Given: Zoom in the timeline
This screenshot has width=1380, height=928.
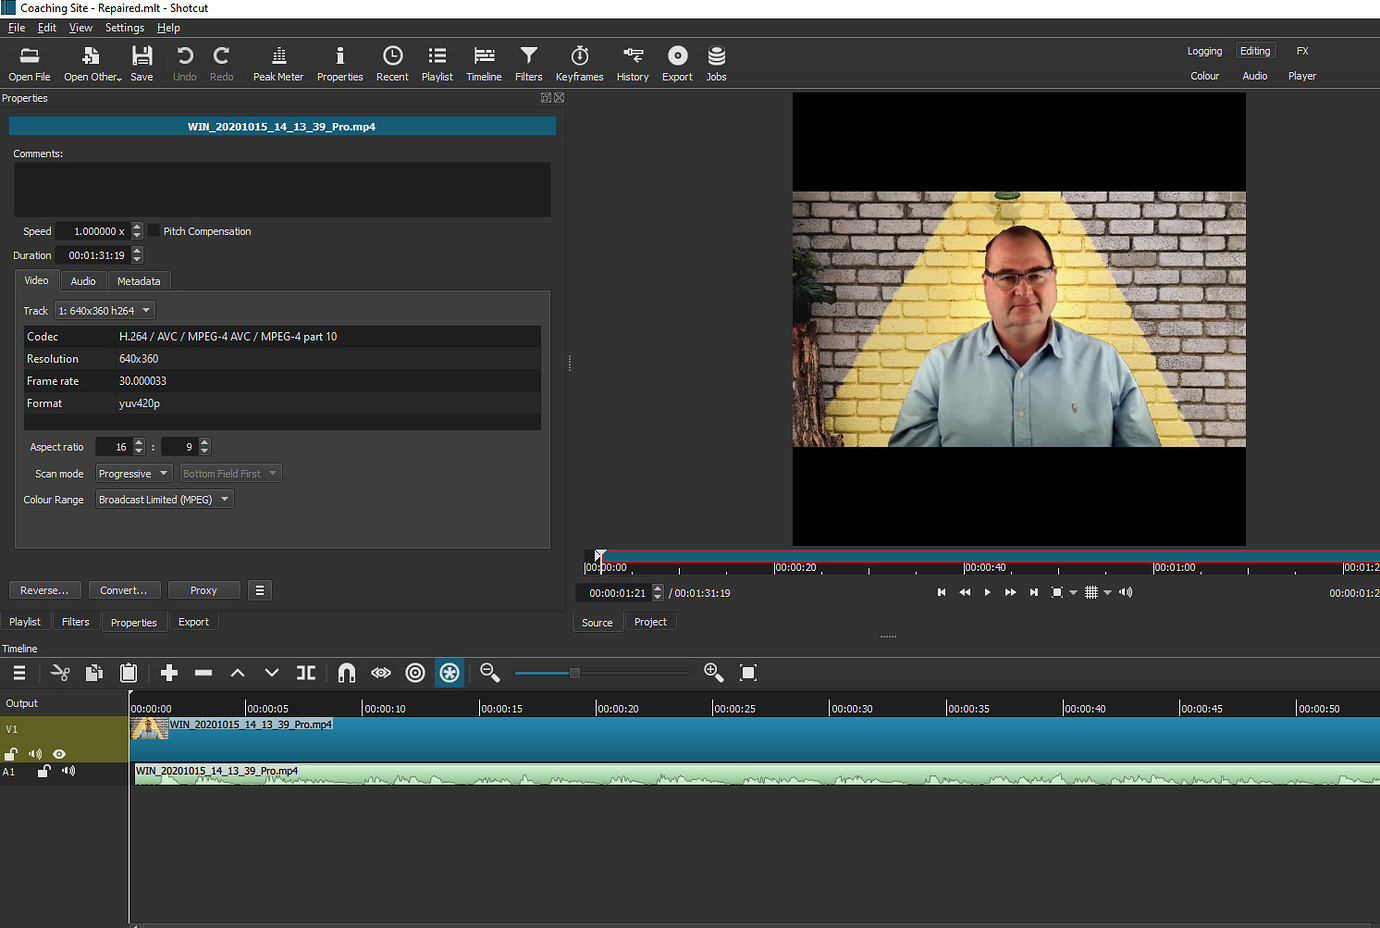Looking at the screenshot, I should point(714,673).
